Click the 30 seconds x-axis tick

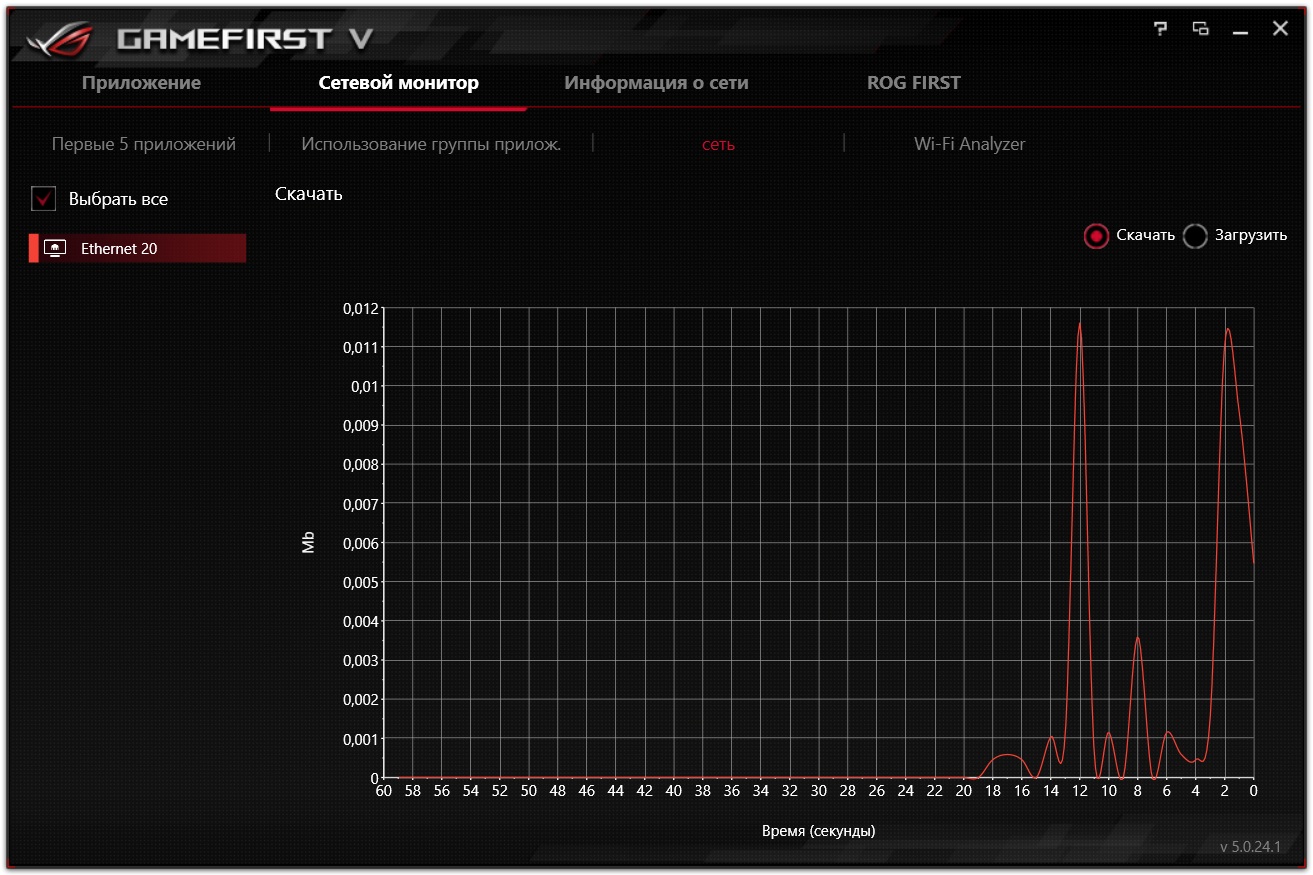[819, 790]
